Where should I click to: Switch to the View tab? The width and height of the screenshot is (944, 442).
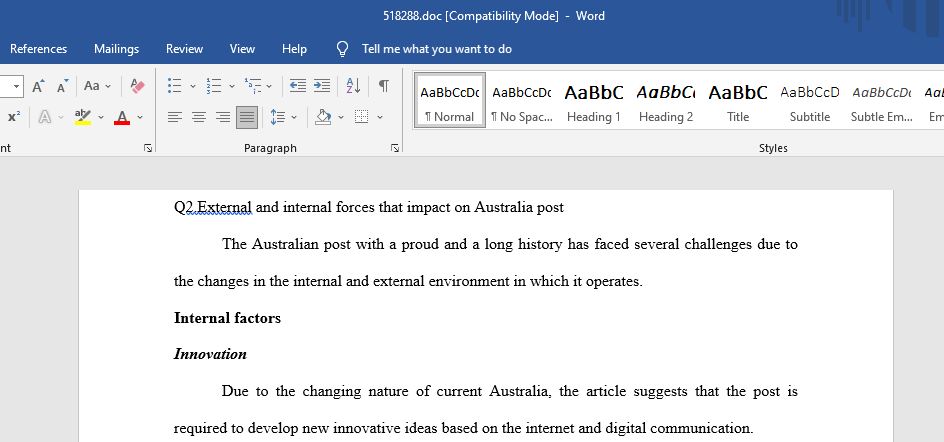click(242, 49)
